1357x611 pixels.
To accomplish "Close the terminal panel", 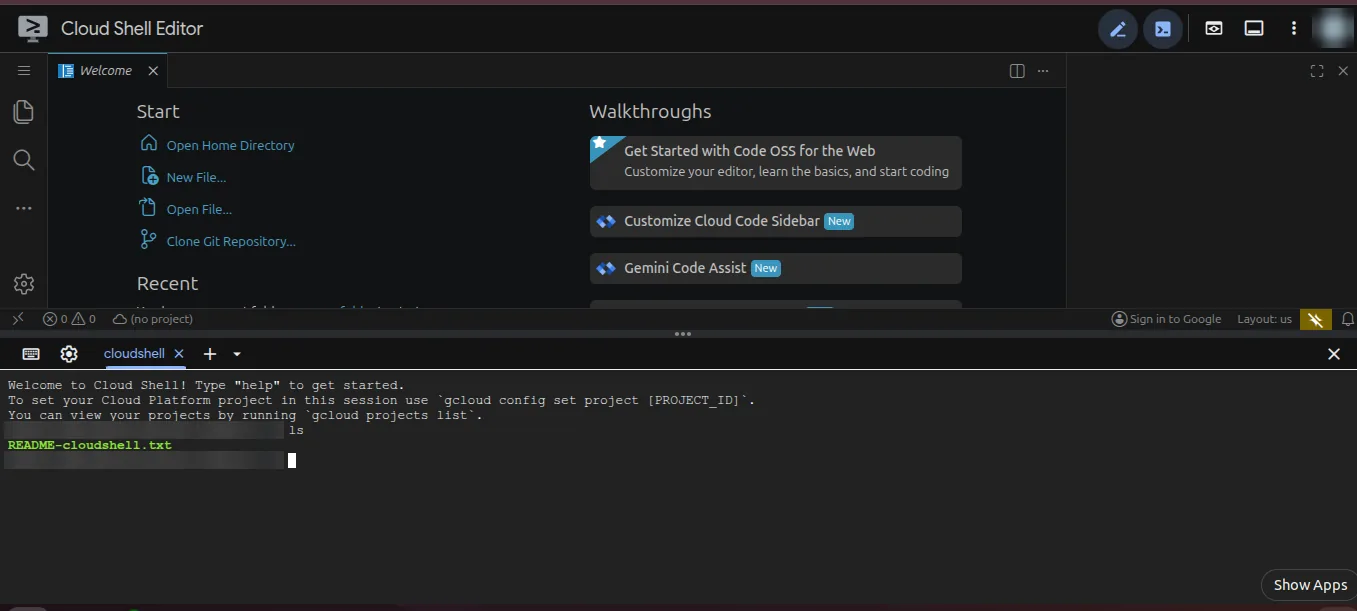I will pyautogui.click(x=1334, y=354).
